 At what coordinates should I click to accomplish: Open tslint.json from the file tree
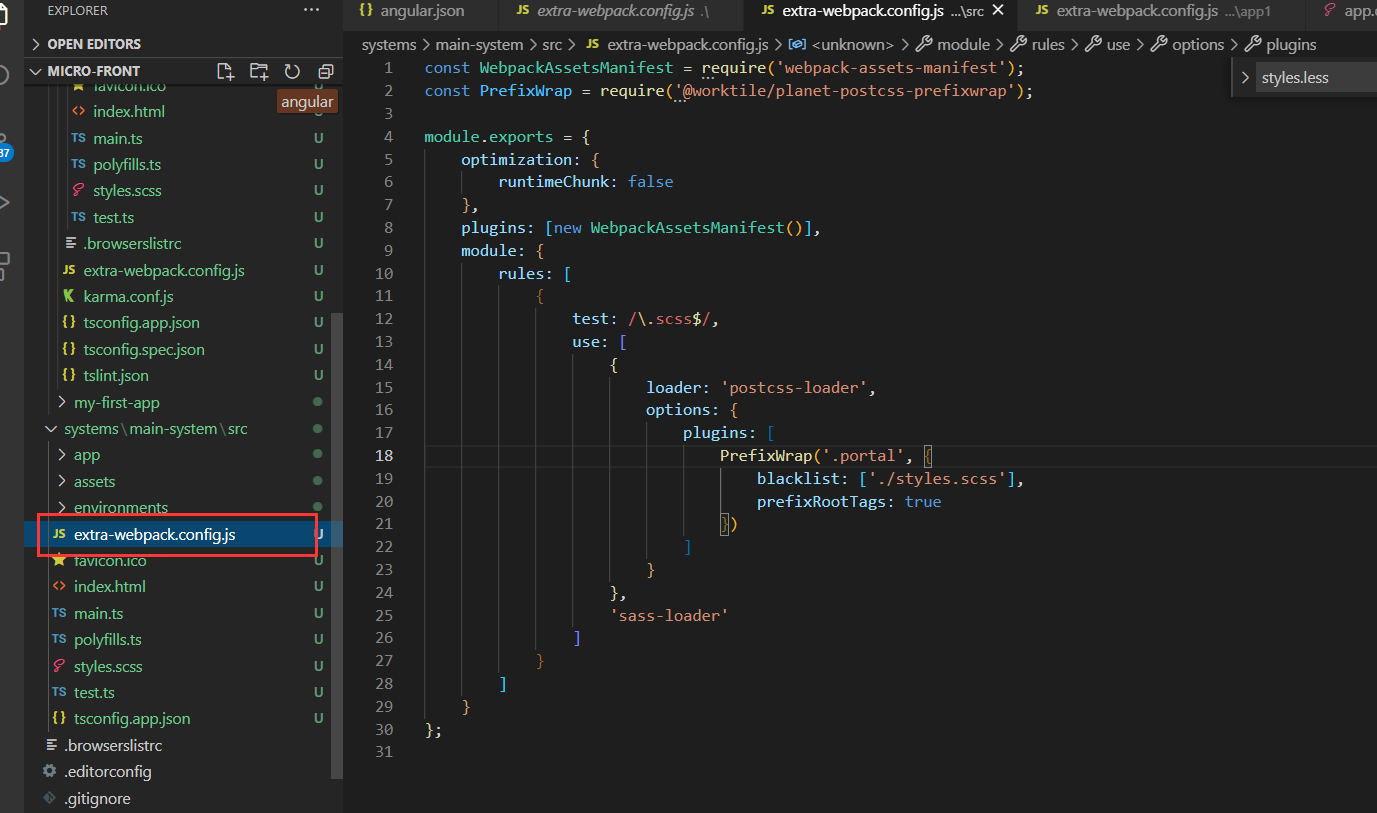pyautogui.click(x=116, y=375)
